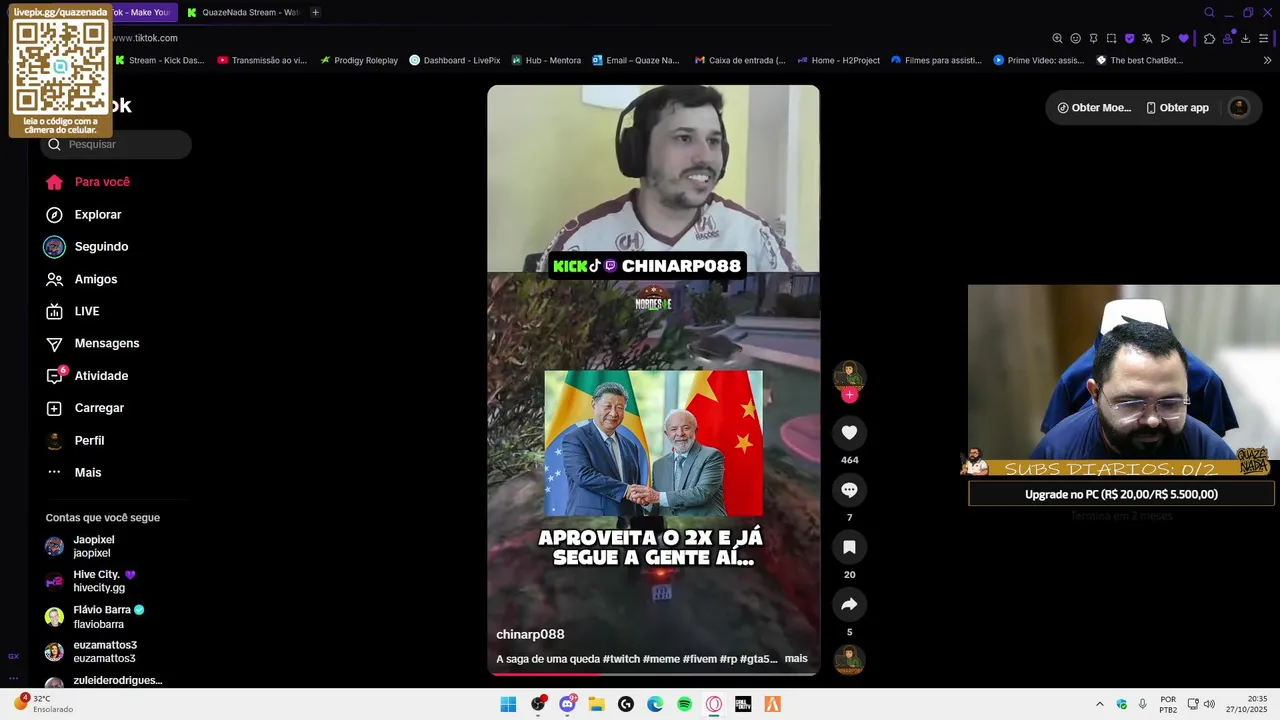The width and height of the screenshot is (1280, 720).
Task: Click the Pesquisar search field
Action: tap(116, 144)
